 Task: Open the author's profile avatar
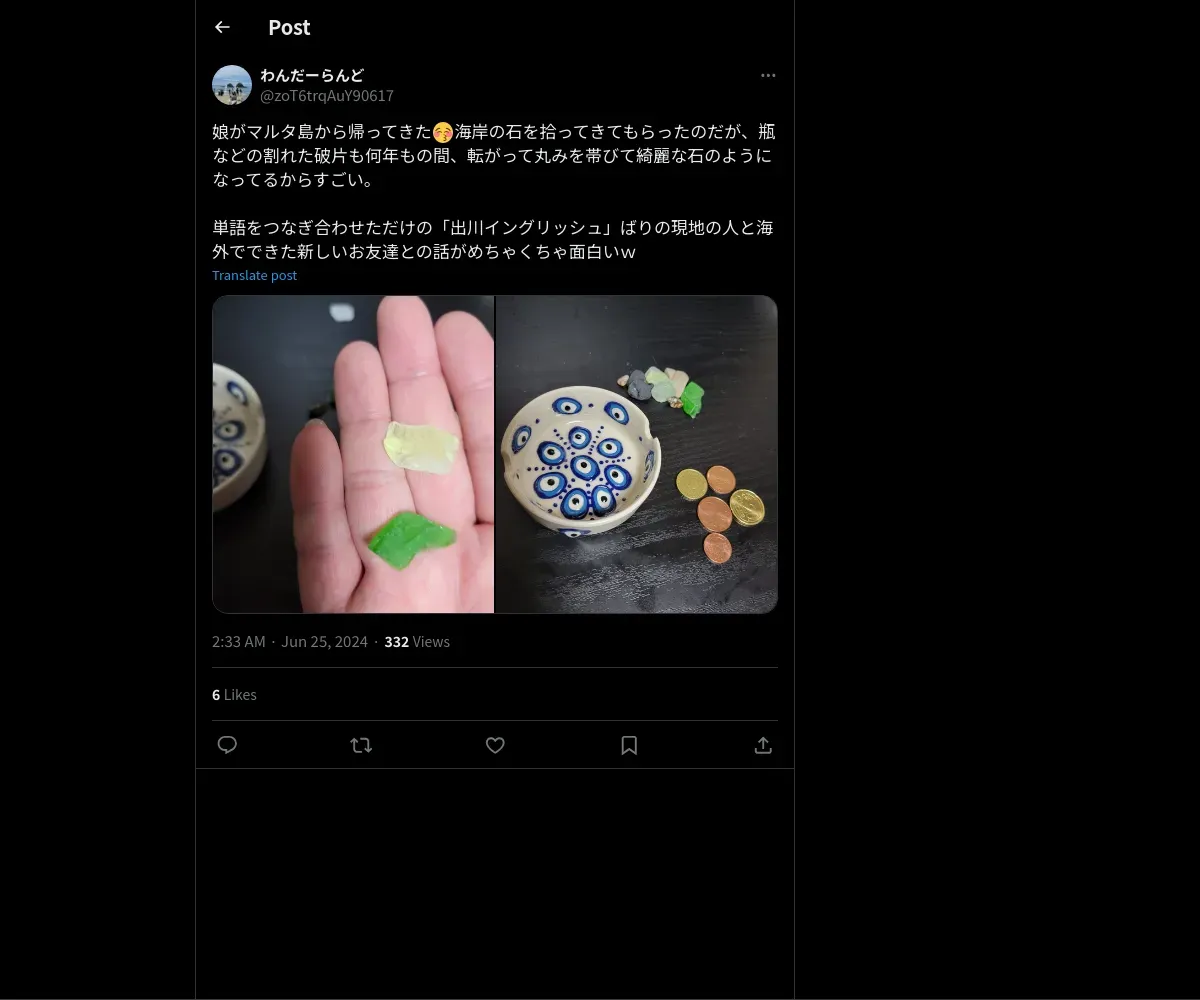point(232,85)
